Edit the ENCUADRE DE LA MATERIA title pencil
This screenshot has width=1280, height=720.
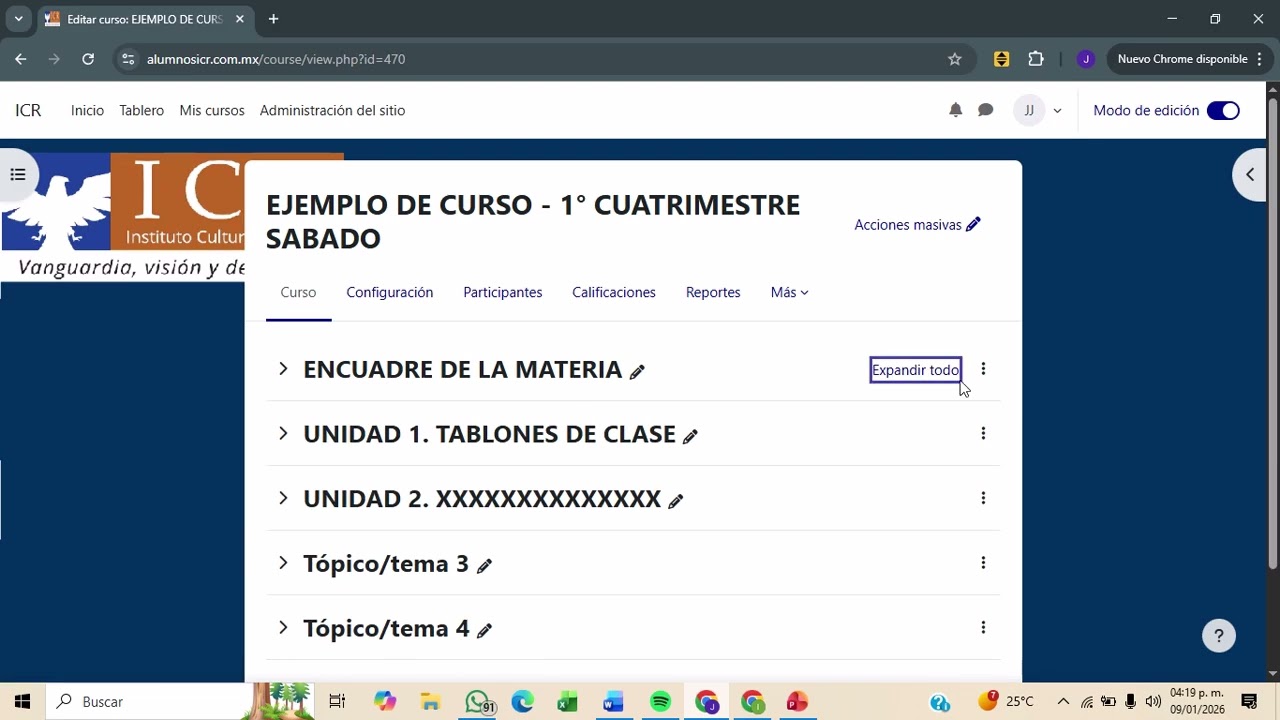pos(637,372)
